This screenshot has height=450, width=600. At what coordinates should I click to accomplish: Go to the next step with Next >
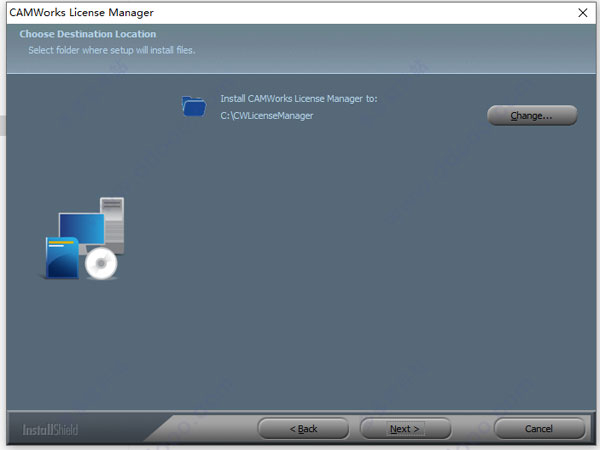pos(405,429)
